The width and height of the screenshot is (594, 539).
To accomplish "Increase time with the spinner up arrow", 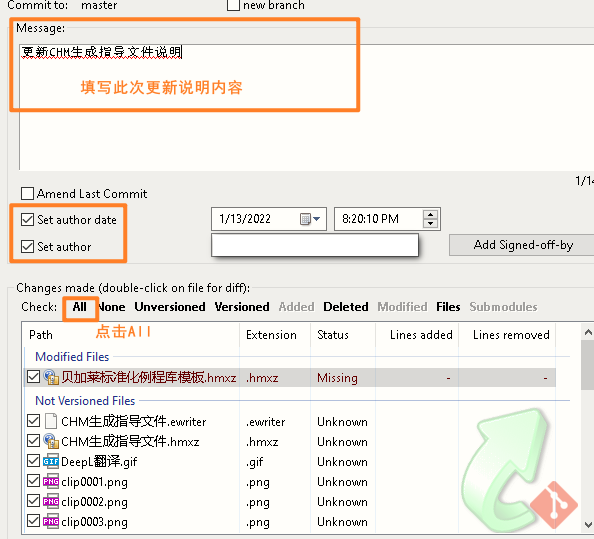I will pos(430,215).
